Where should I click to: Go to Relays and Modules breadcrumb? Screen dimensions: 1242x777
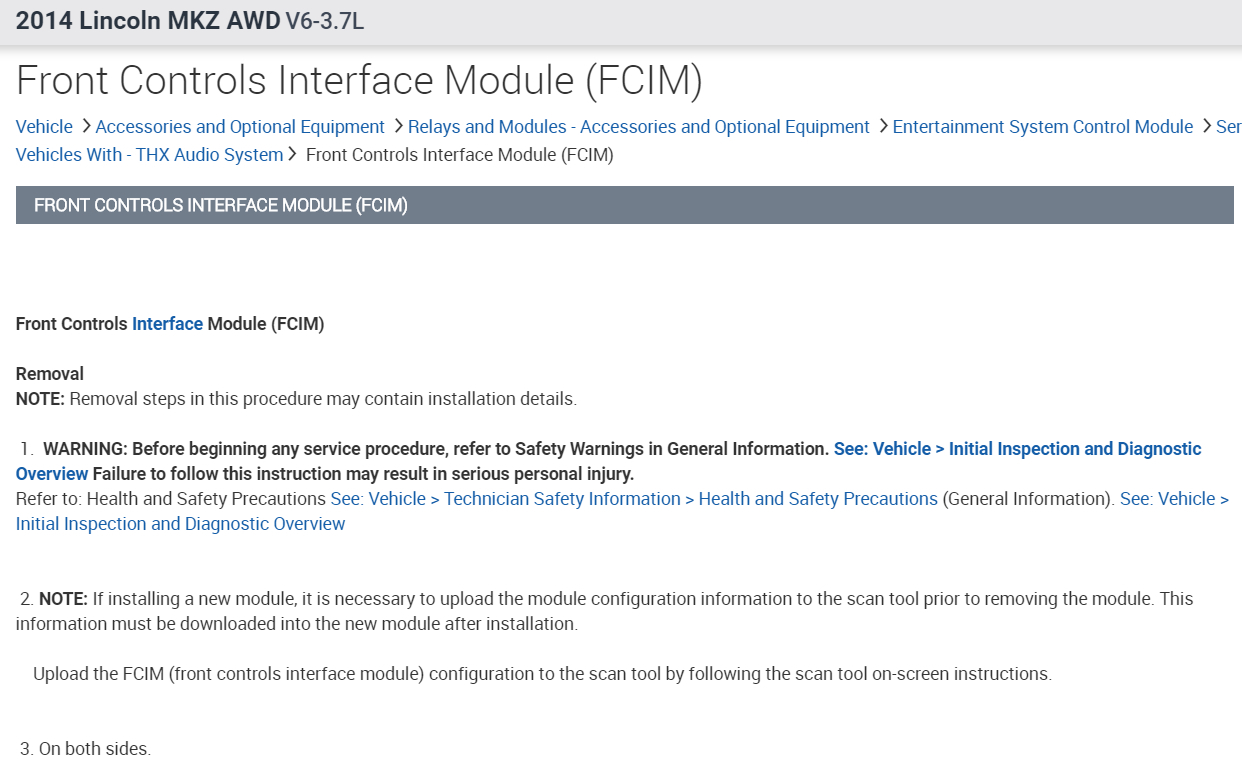pos(639,127)
